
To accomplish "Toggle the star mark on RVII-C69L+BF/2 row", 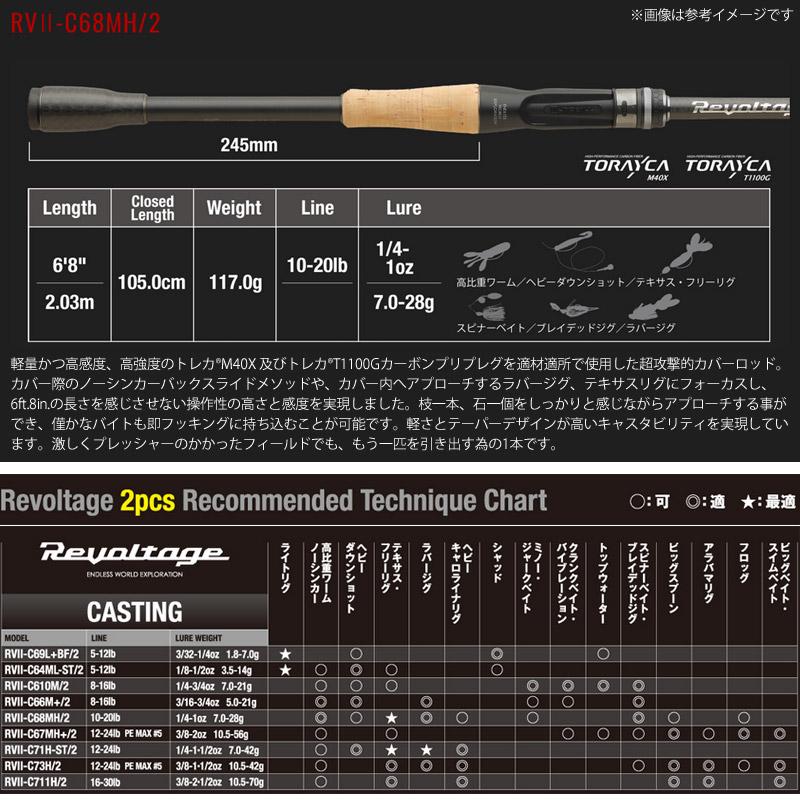I will coord(284,654).
